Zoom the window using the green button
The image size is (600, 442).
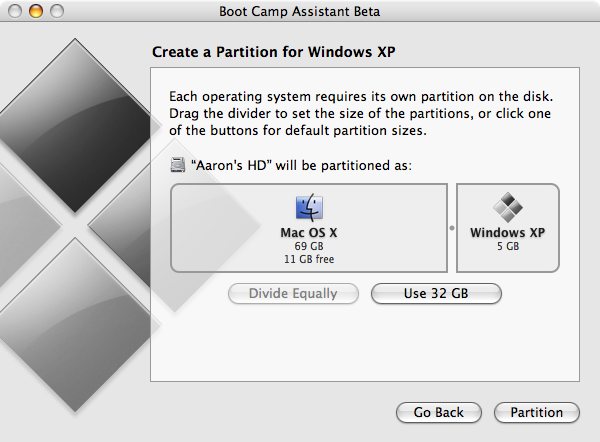[x=57, y=12]
